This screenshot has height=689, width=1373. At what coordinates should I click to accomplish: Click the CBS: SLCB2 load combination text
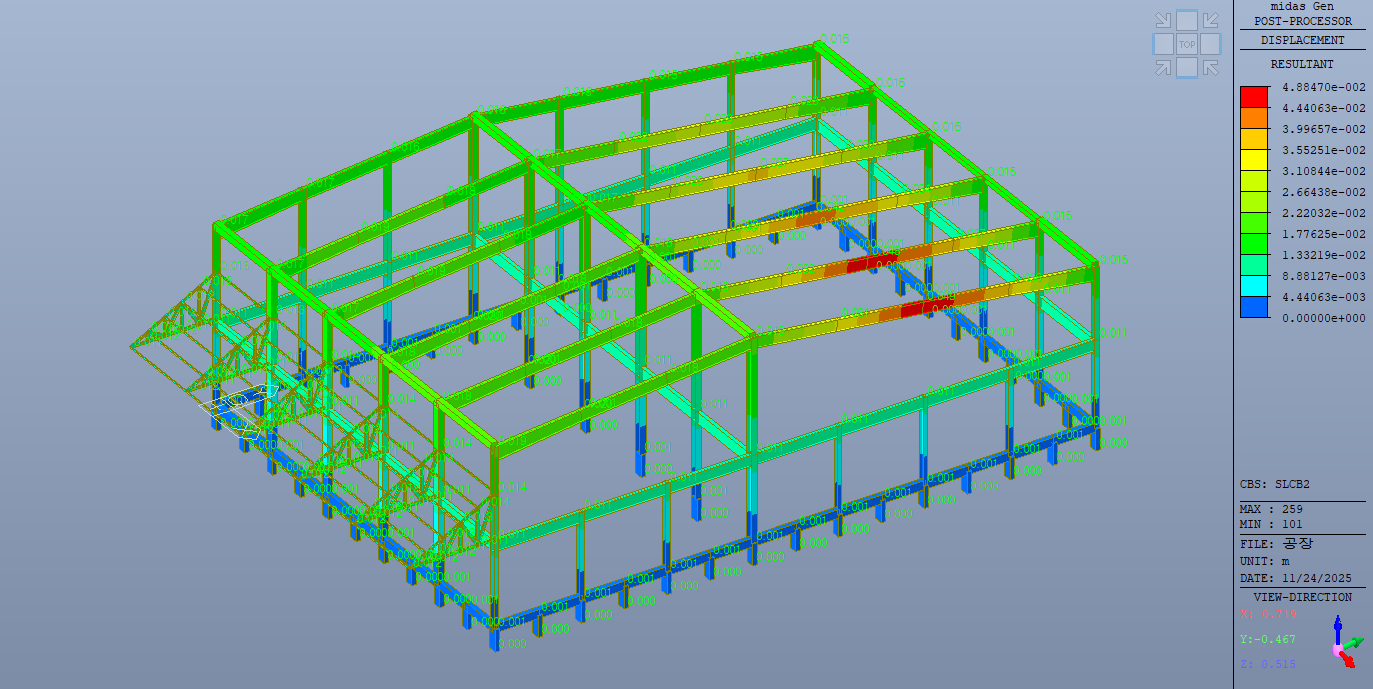pos(1274,484)
